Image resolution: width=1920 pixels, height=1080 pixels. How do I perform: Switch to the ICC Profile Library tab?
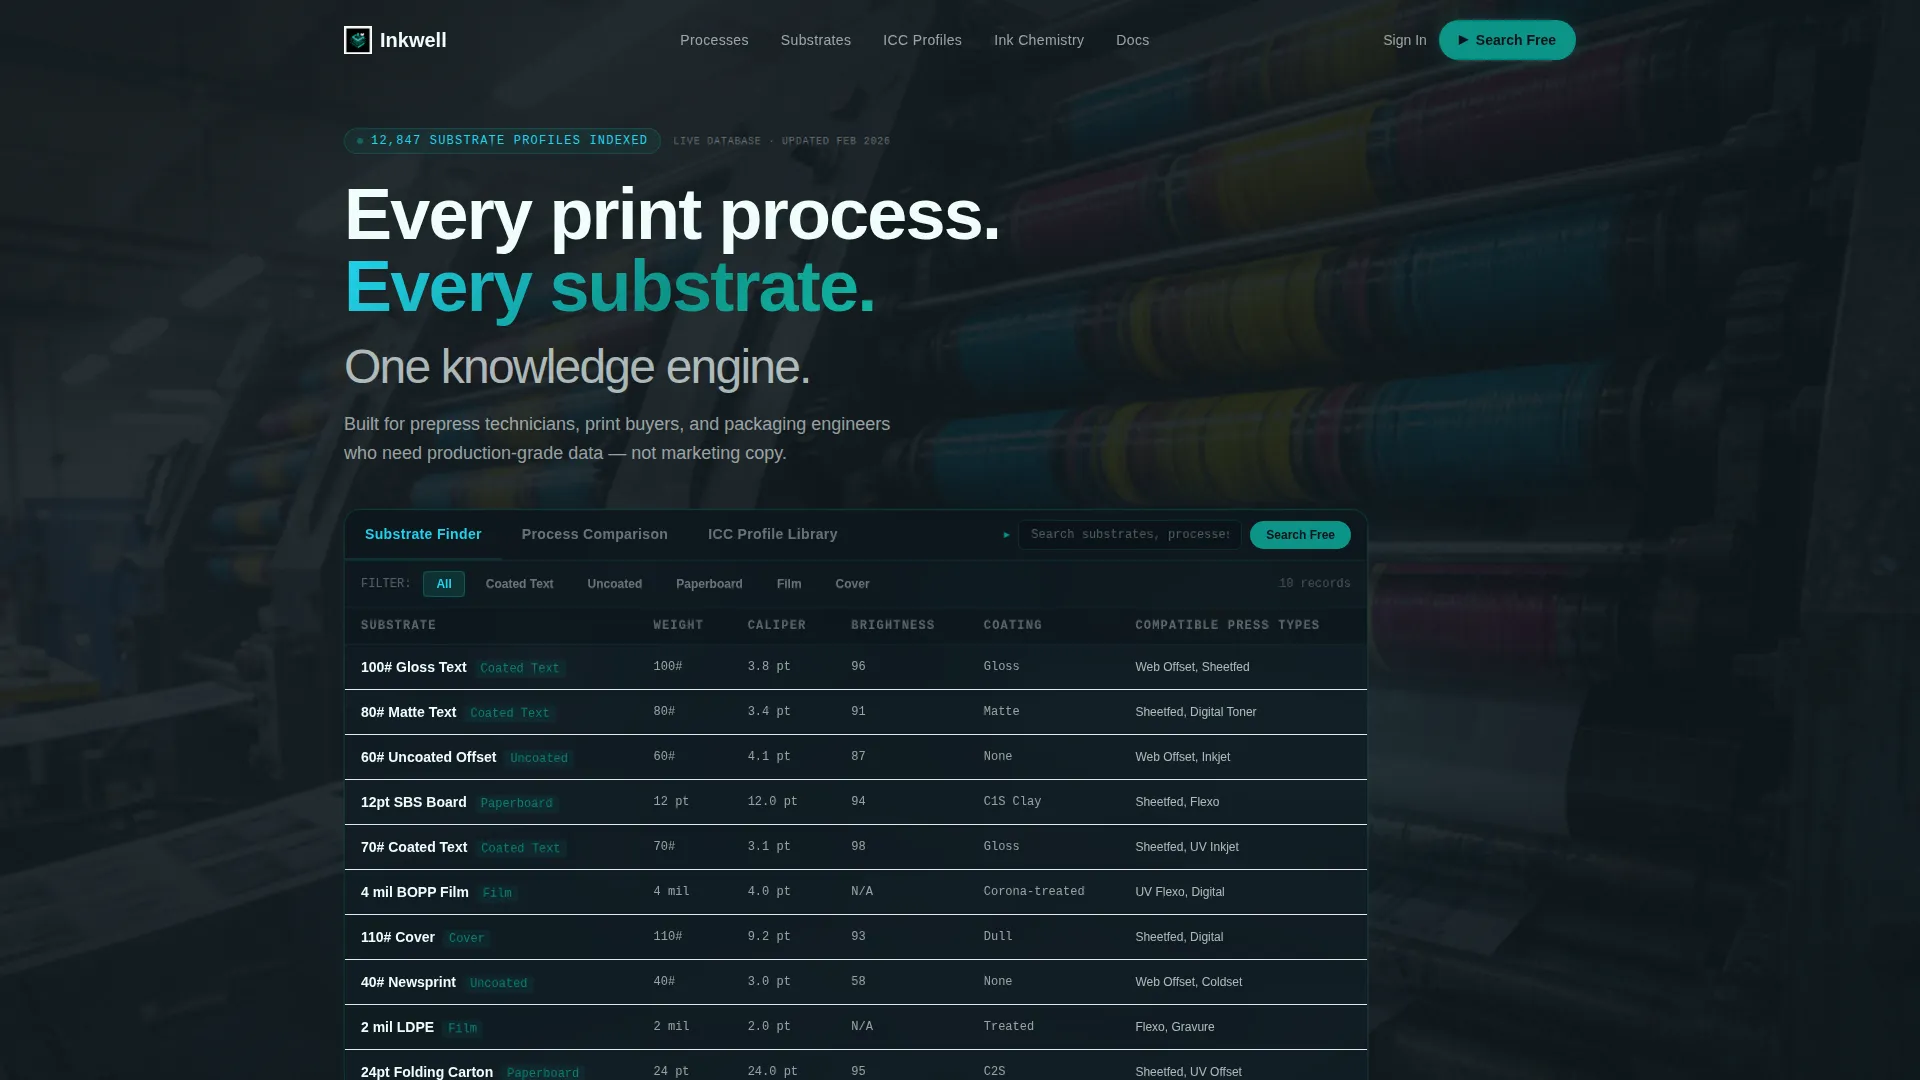772,534
